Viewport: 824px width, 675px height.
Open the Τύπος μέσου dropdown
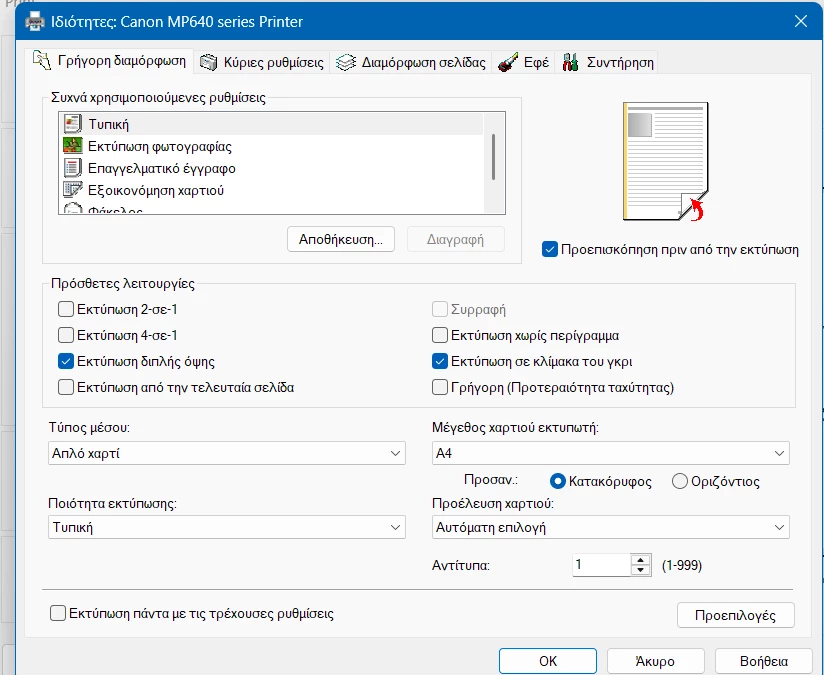click(226, 453)
